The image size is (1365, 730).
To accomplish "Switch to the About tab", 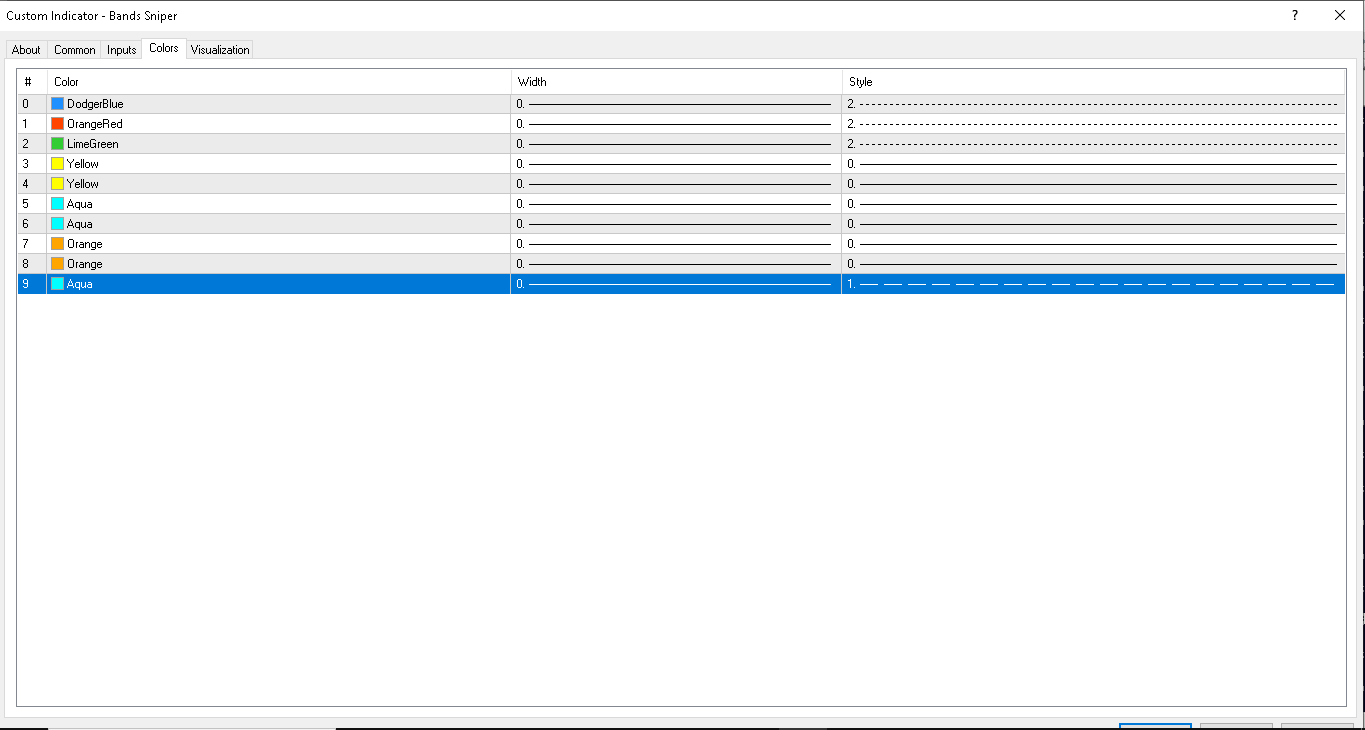I will coord(26,50).
